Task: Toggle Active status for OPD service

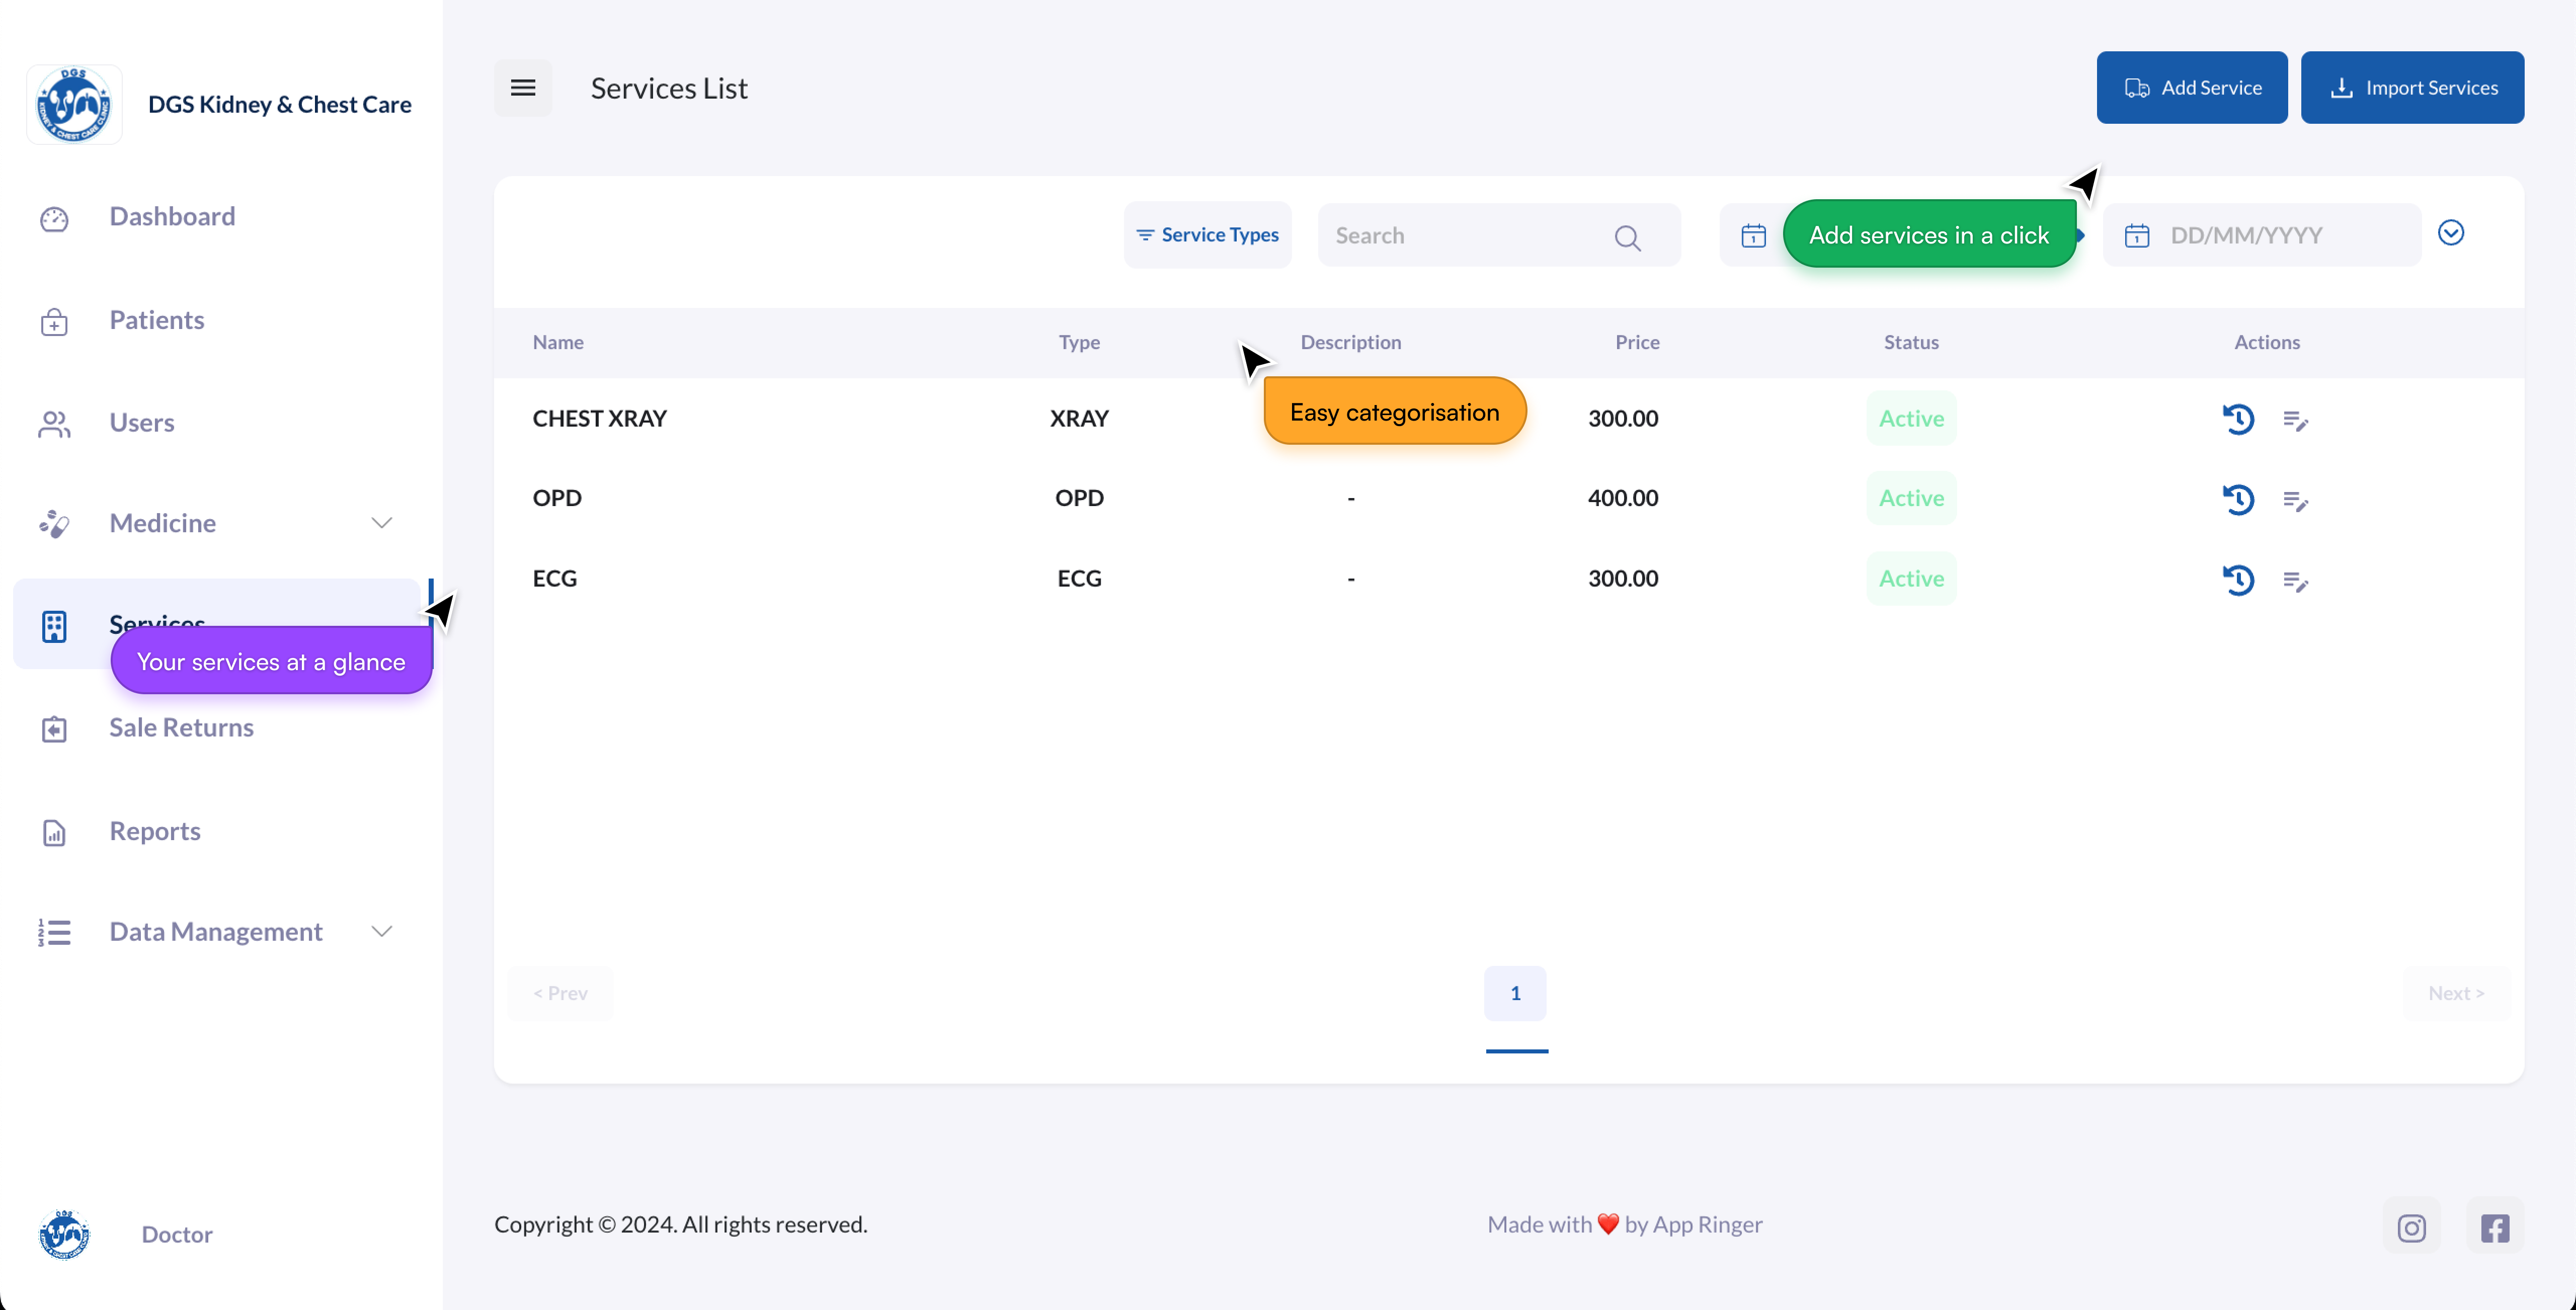Action: (x=1910, y=498)
